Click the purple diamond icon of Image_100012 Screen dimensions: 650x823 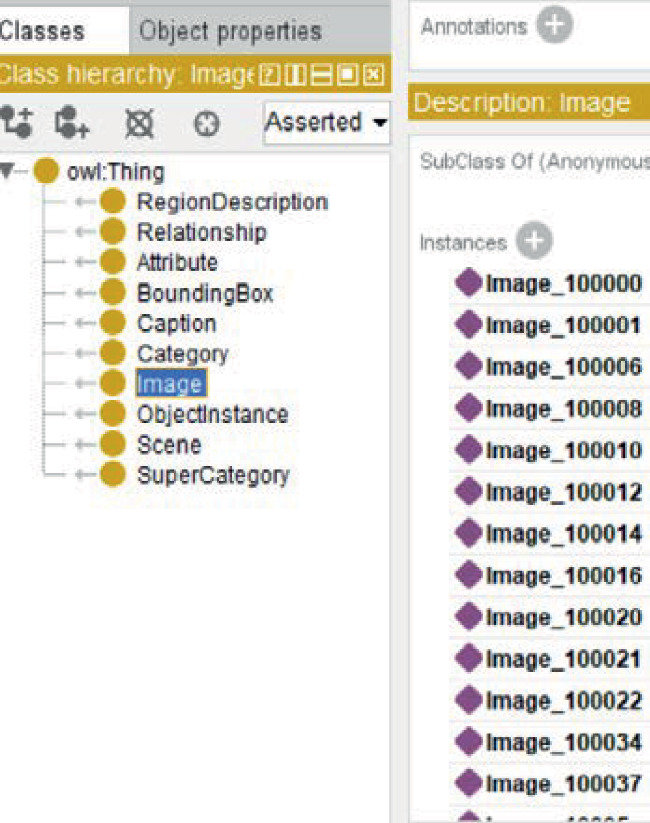click(x=468, y=490)
